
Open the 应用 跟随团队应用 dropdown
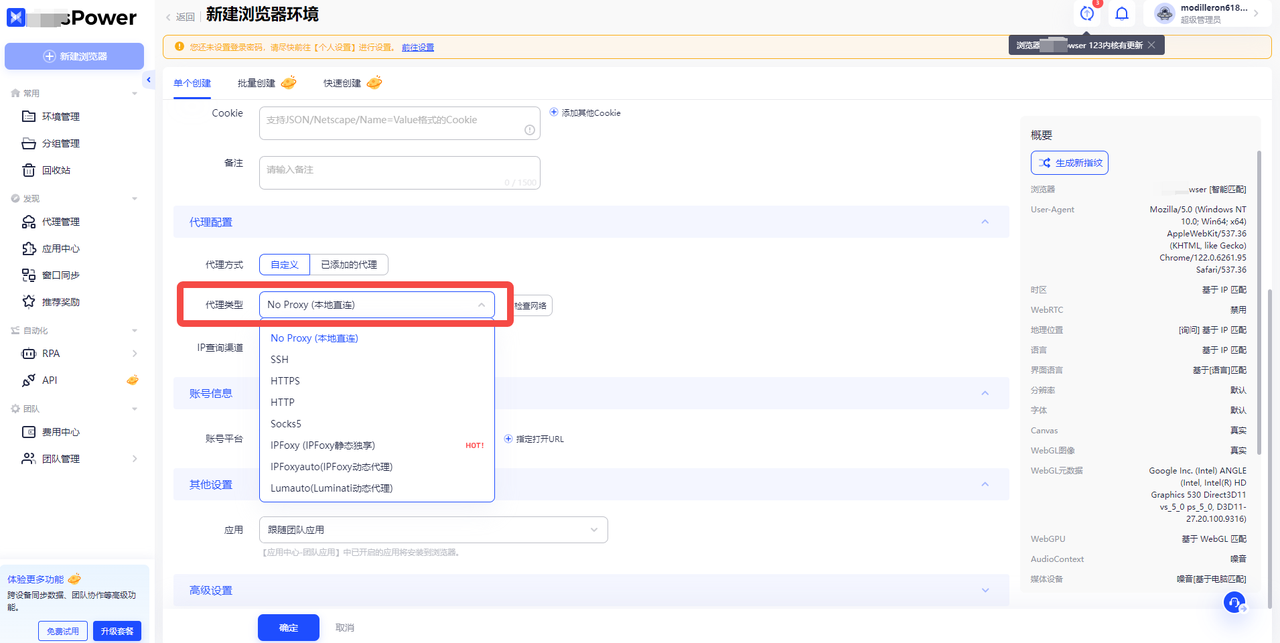(x=432, y=529)
